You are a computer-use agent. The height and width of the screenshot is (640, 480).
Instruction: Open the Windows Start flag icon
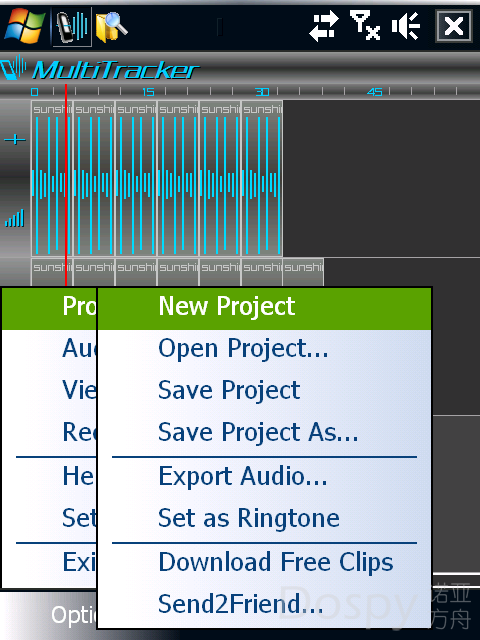[24, 27]
